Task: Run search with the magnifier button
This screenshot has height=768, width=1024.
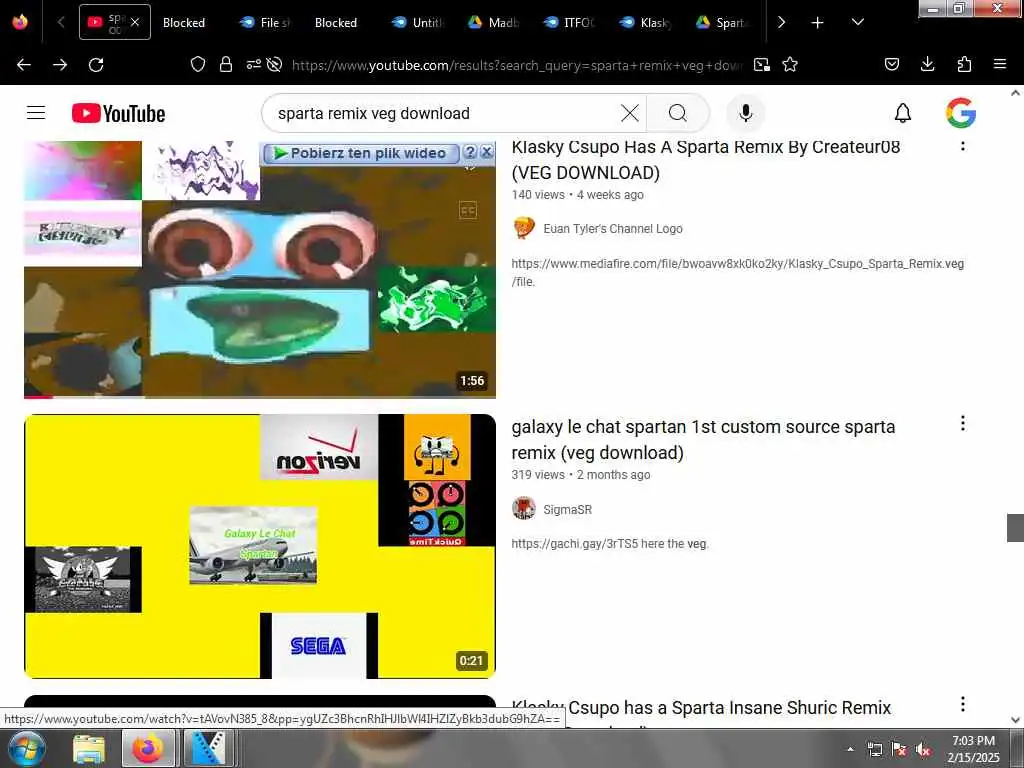Action: coord(678,113)
